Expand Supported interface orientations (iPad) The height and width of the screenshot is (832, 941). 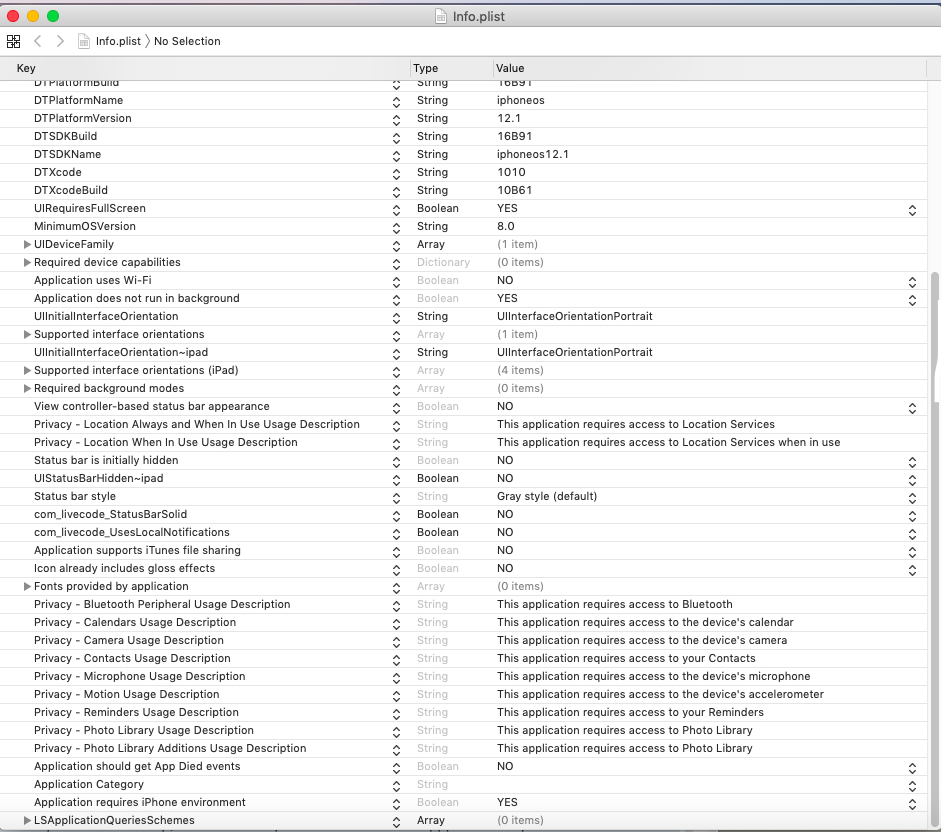[x=27, y=371]
